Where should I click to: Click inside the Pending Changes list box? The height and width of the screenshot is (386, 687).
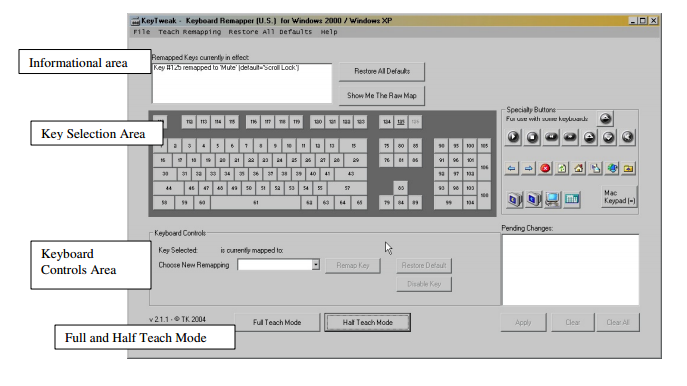[570, 269]
